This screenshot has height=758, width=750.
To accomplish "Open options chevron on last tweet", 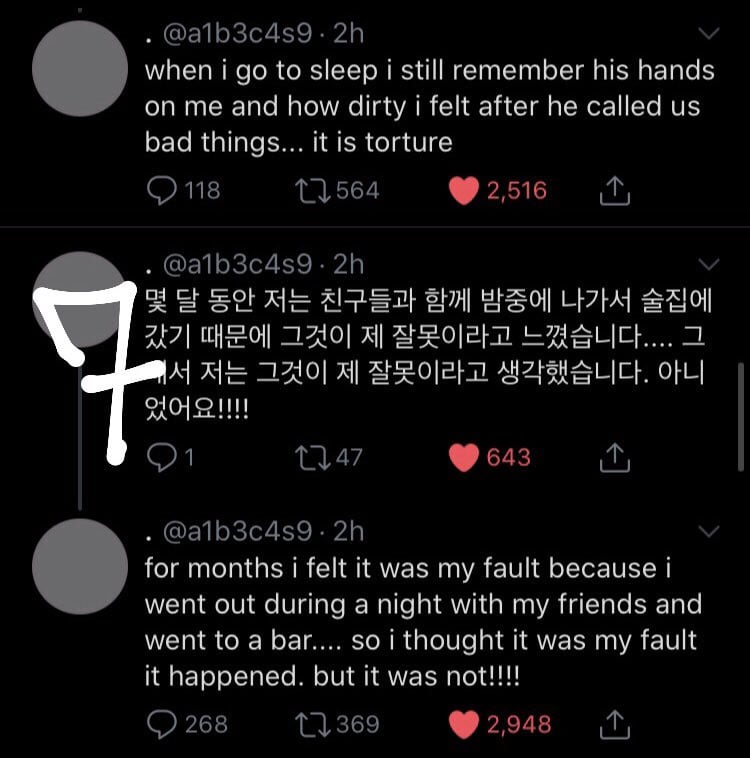I will (709, 531).
